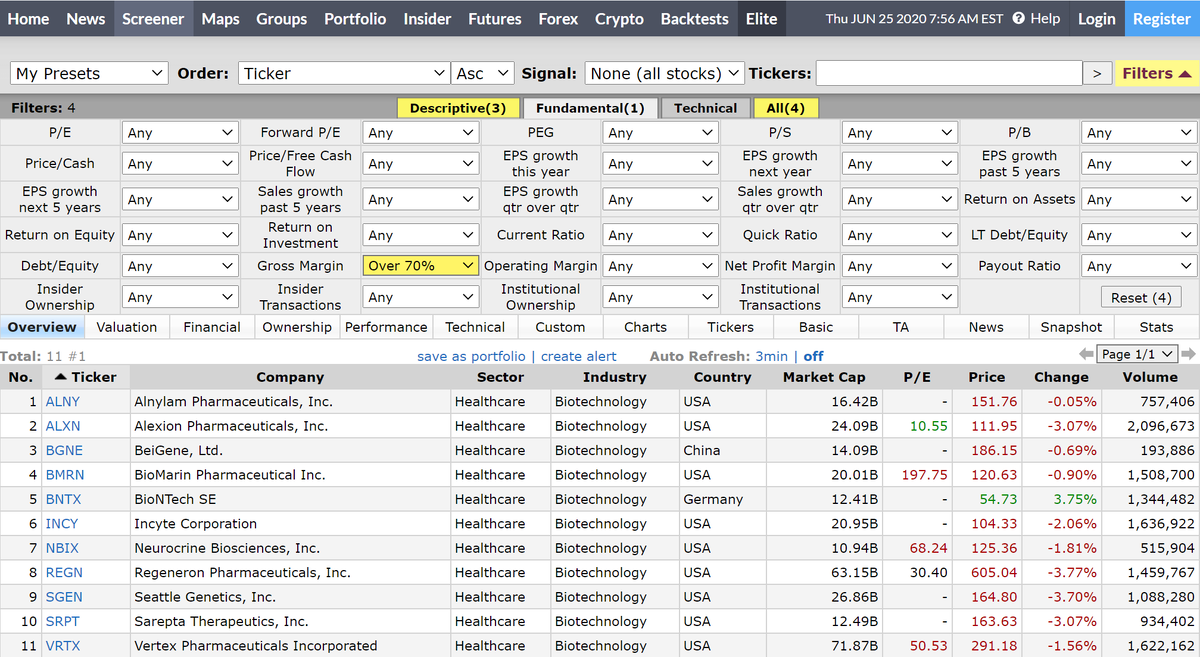Select the Valuation view tab

(x=127, y=327)
